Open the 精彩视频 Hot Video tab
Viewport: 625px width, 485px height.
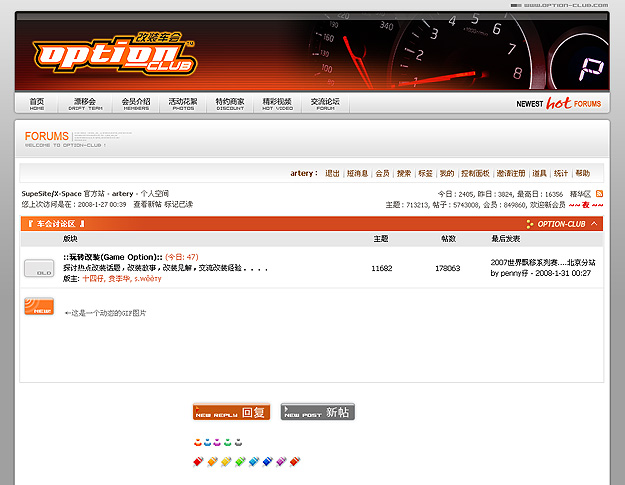click(x=277, y=104)
